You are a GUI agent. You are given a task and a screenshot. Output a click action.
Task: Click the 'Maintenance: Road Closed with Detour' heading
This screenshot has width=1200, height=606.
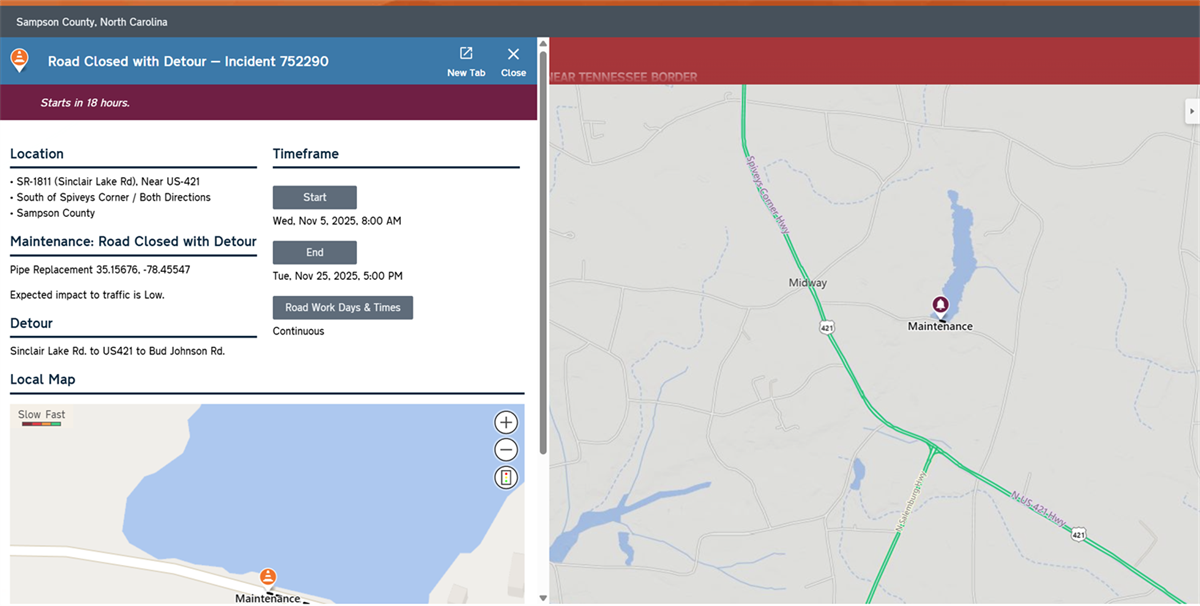point(133,242)
